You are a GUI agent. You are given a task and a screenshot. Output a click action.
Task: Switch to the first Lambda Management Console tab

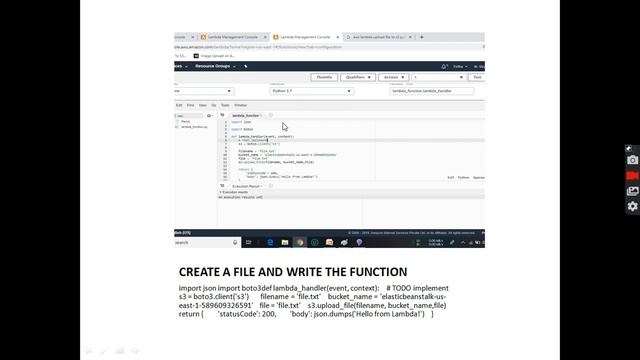tap(233, 37)
